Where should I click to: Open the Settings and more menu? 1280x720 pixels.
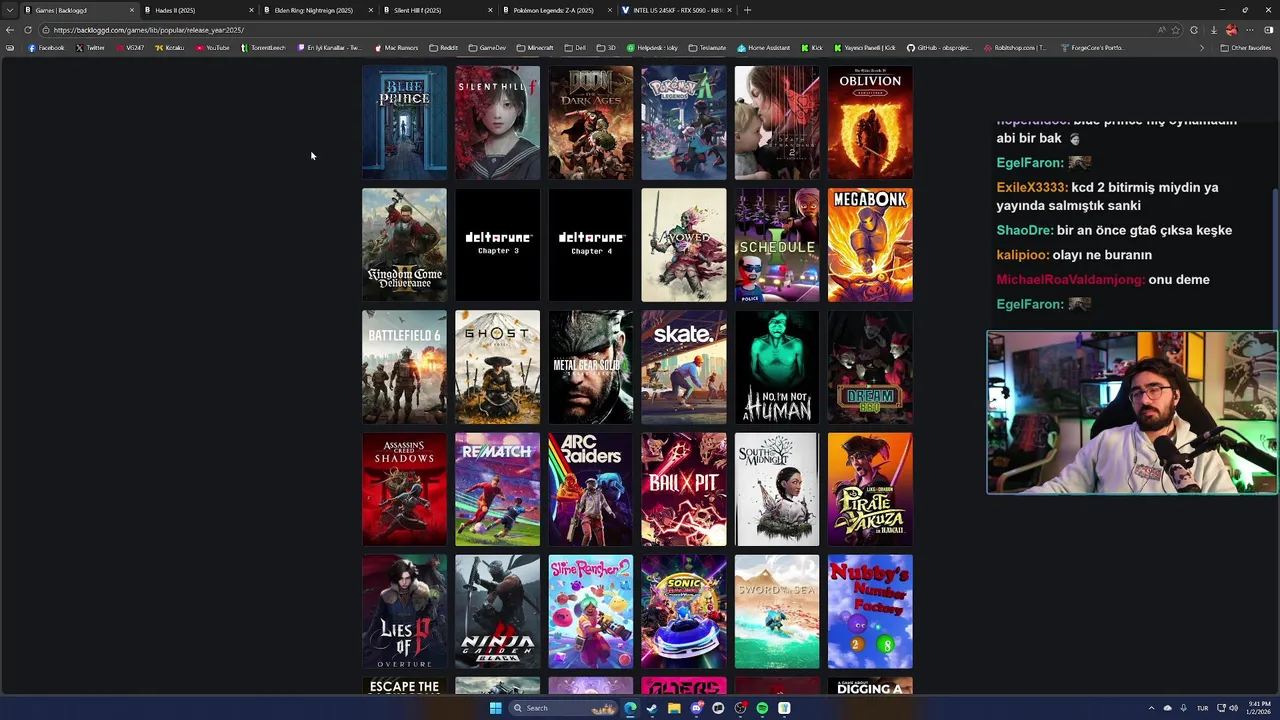[x=1249, y=30]
